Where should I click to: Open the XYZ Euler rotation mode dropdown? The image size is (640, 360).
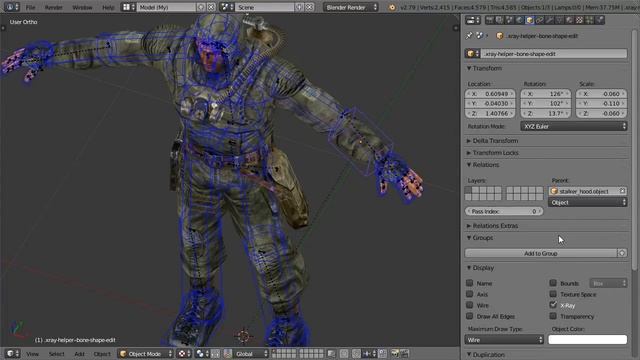tap(574, 127)
